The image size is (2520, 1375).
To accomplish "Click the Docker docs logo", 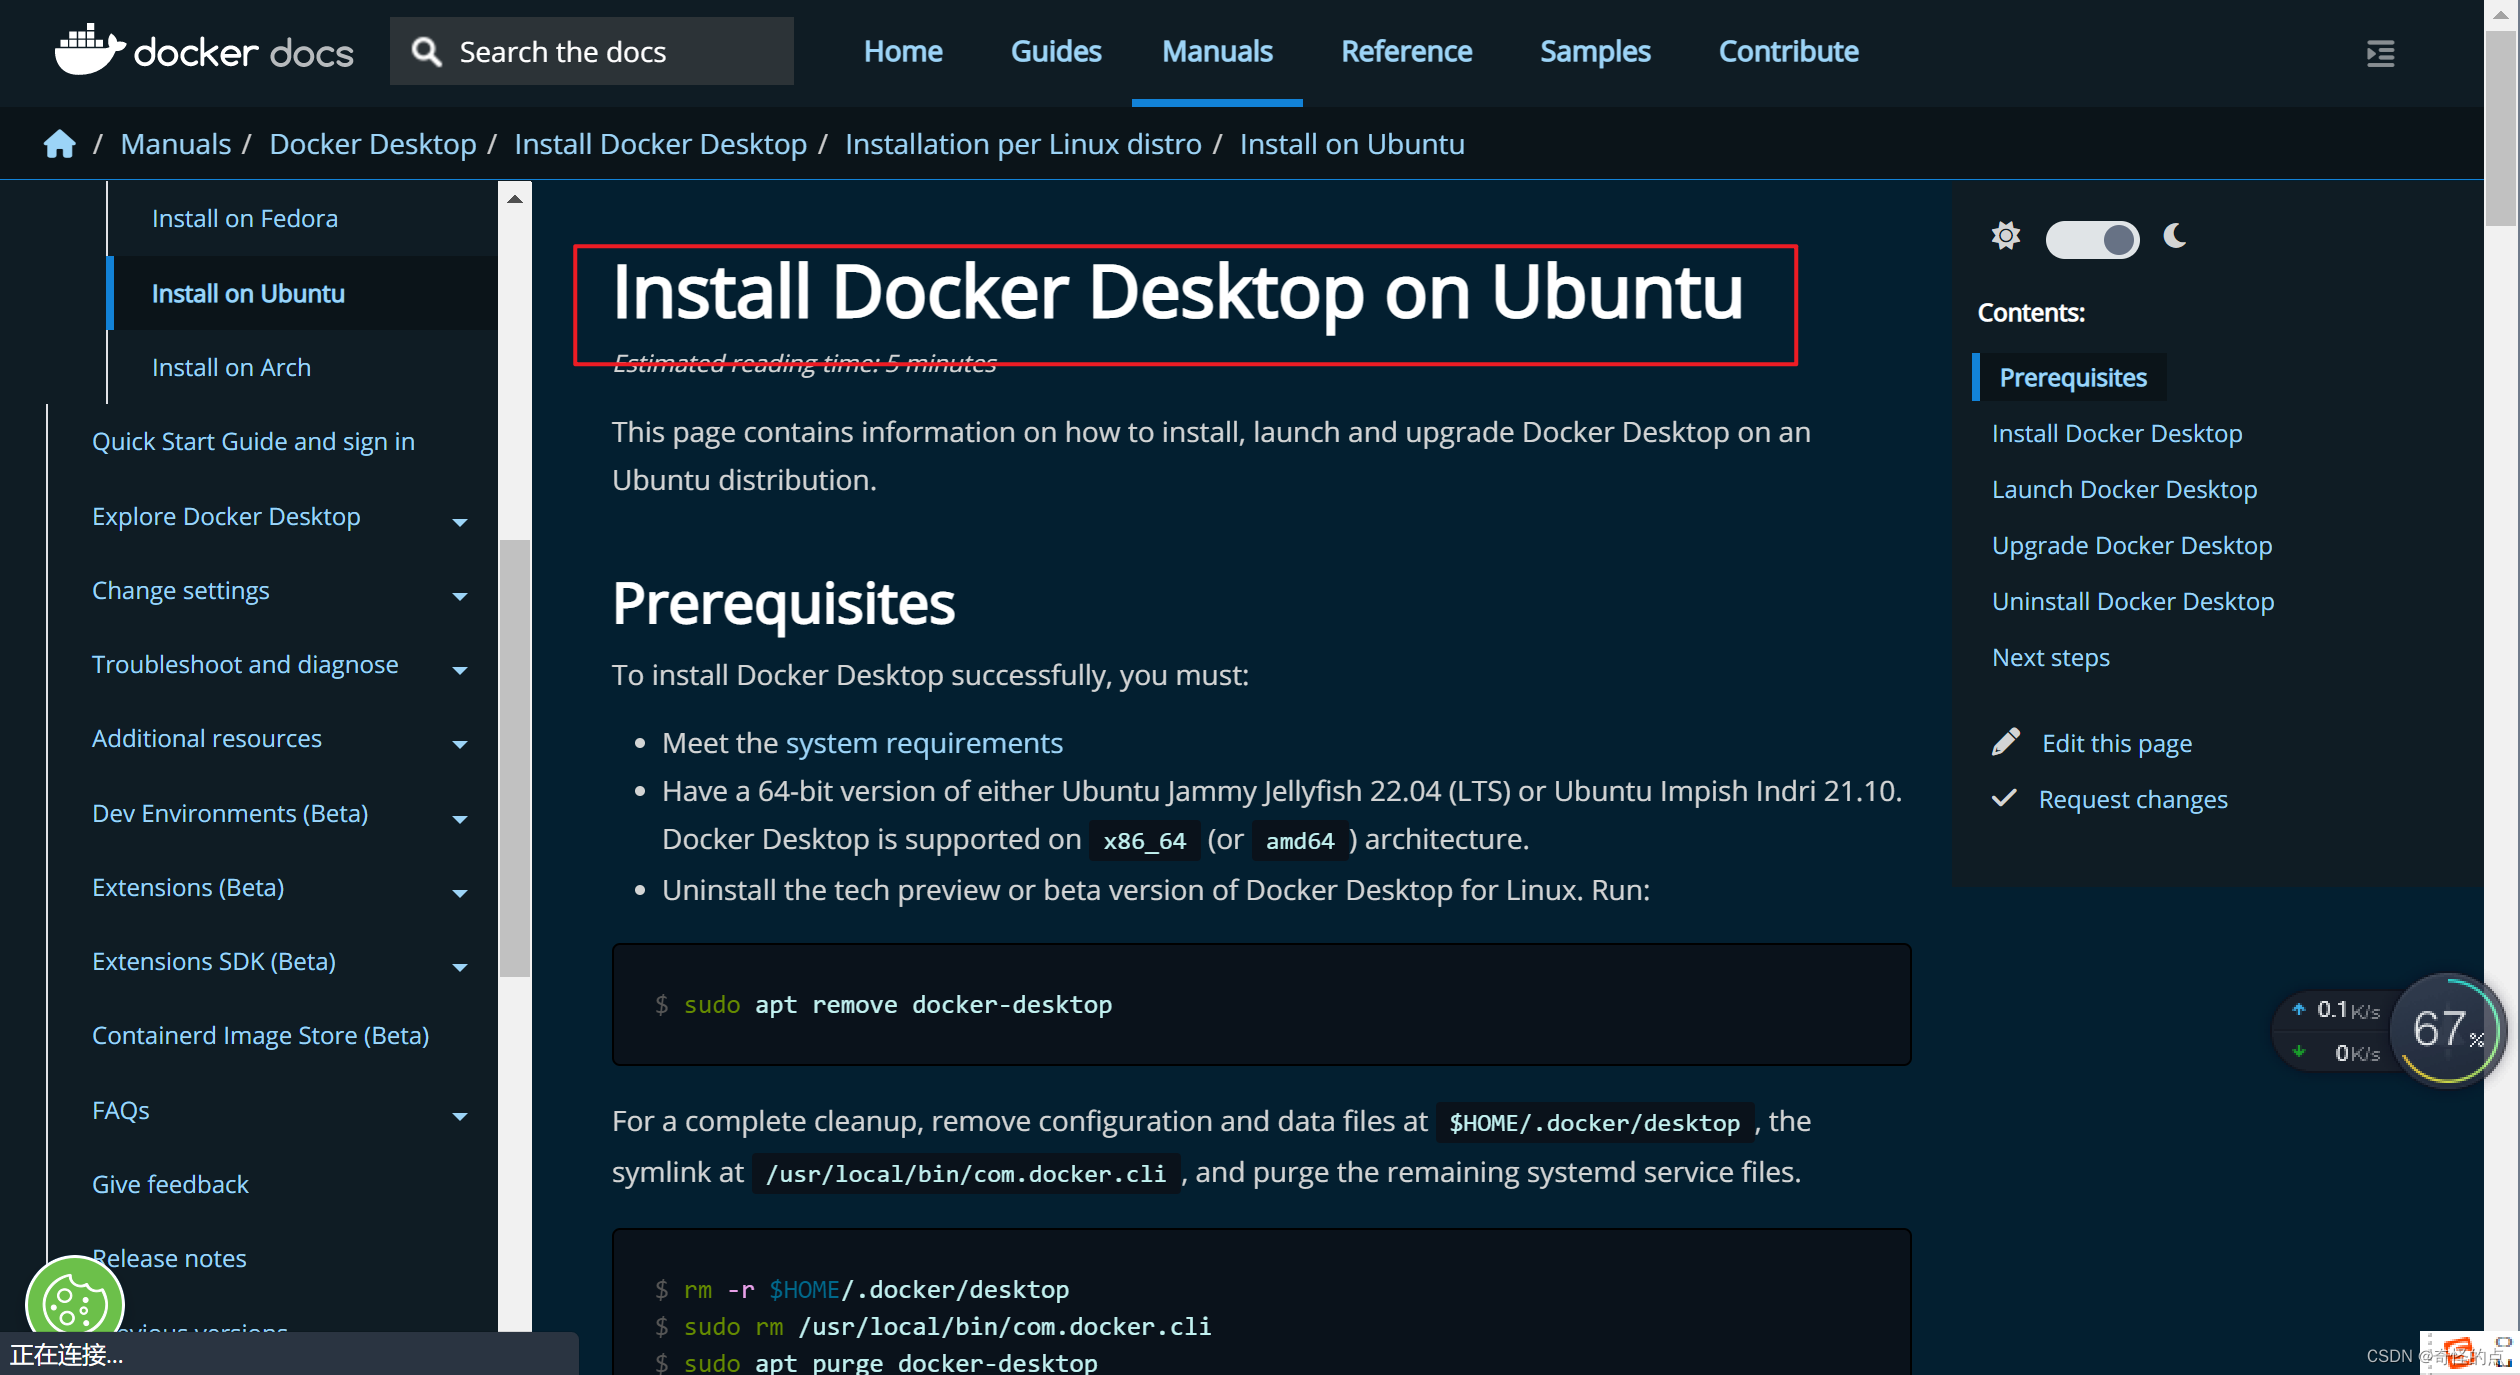I will [x=203, y=50].
